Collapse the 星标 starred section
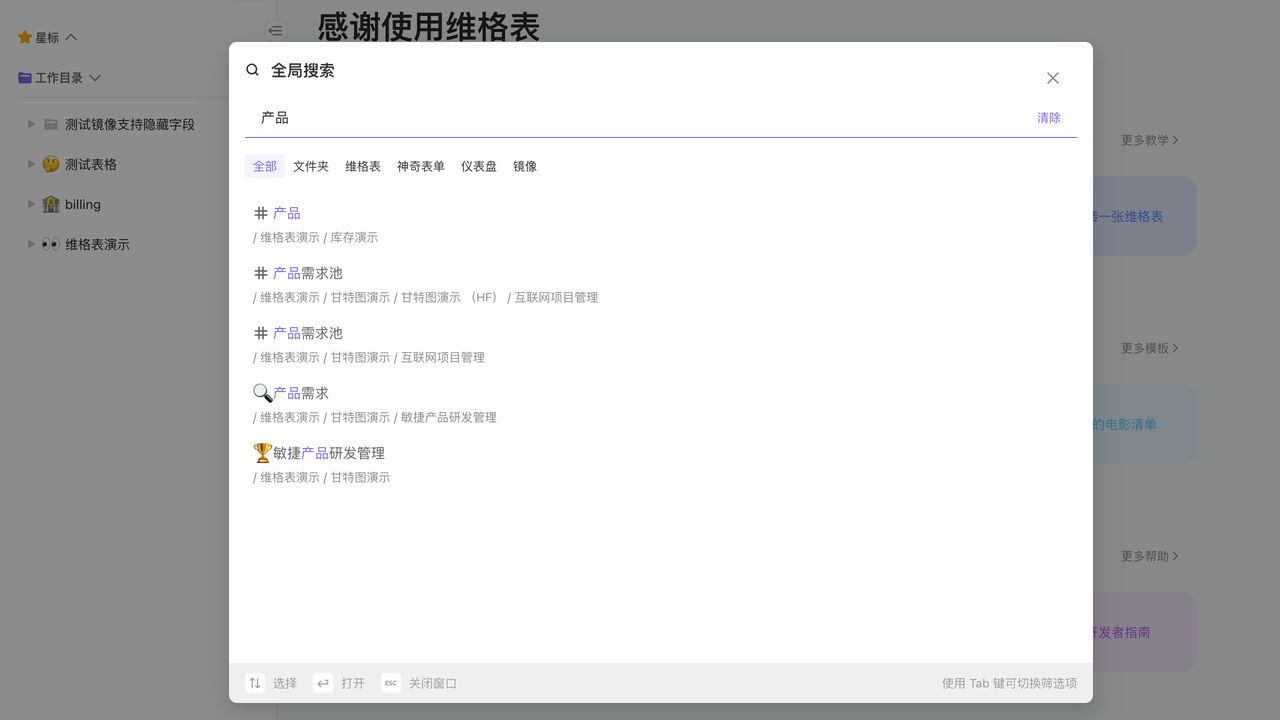The width and height of the screenshot is (1280, 720). pyautogui.click(x=71, y=38)
